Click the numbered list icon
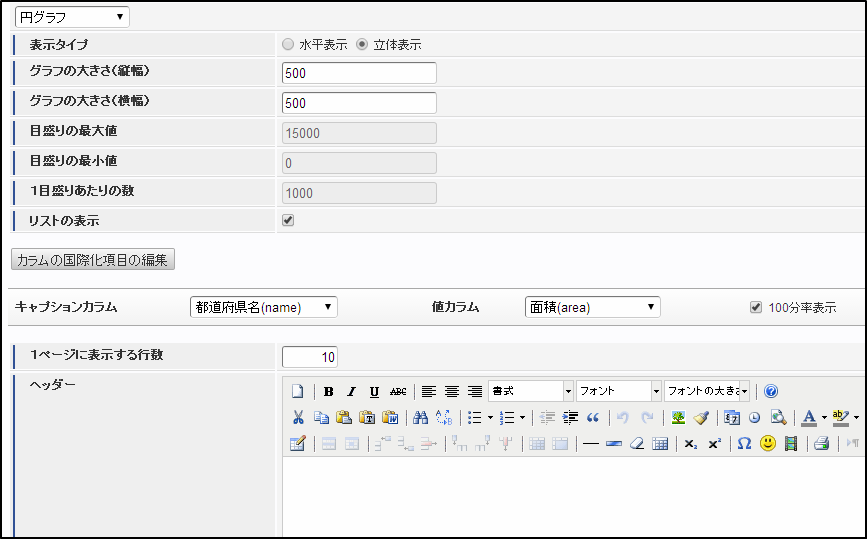This screenshot has width=867, height=539. pyautogui.click(x=507, y=417)
